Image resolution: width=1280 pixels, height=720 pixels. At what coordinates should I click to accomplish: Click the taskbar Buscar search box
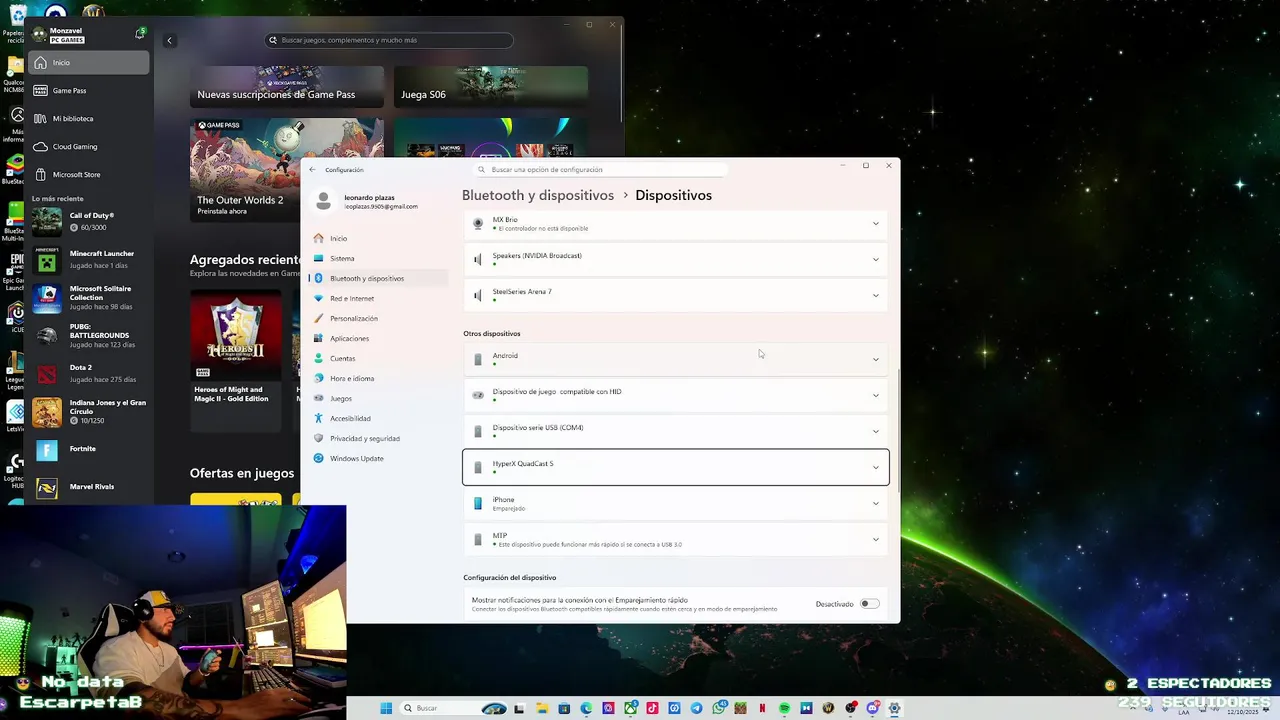[x=453, y=708]
